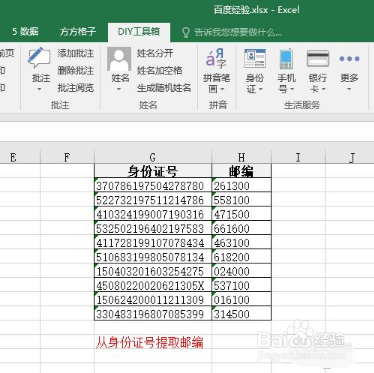This screenshot has height=373, width=374.
Task: Click the 手机号 phone icon
Action: (286, 59)
